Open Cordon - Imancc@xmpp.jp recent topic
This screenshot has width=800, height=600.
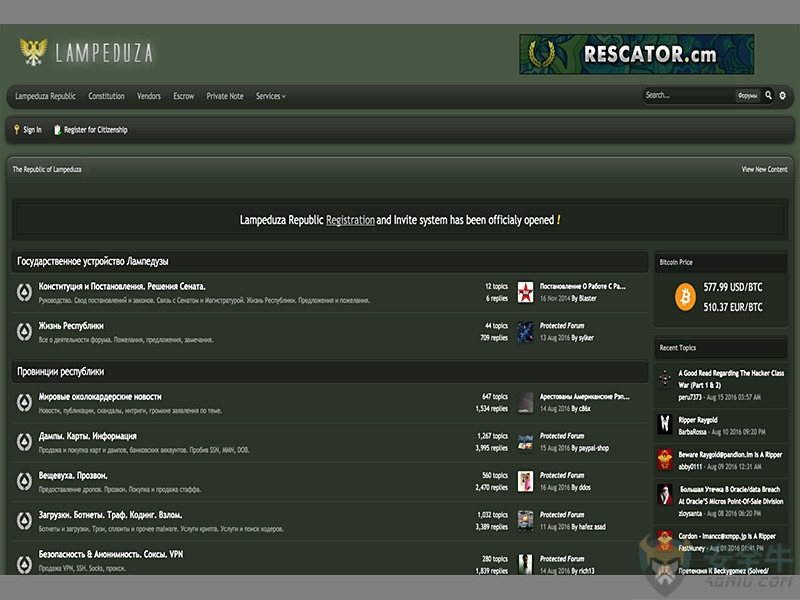tap(727, 536)
